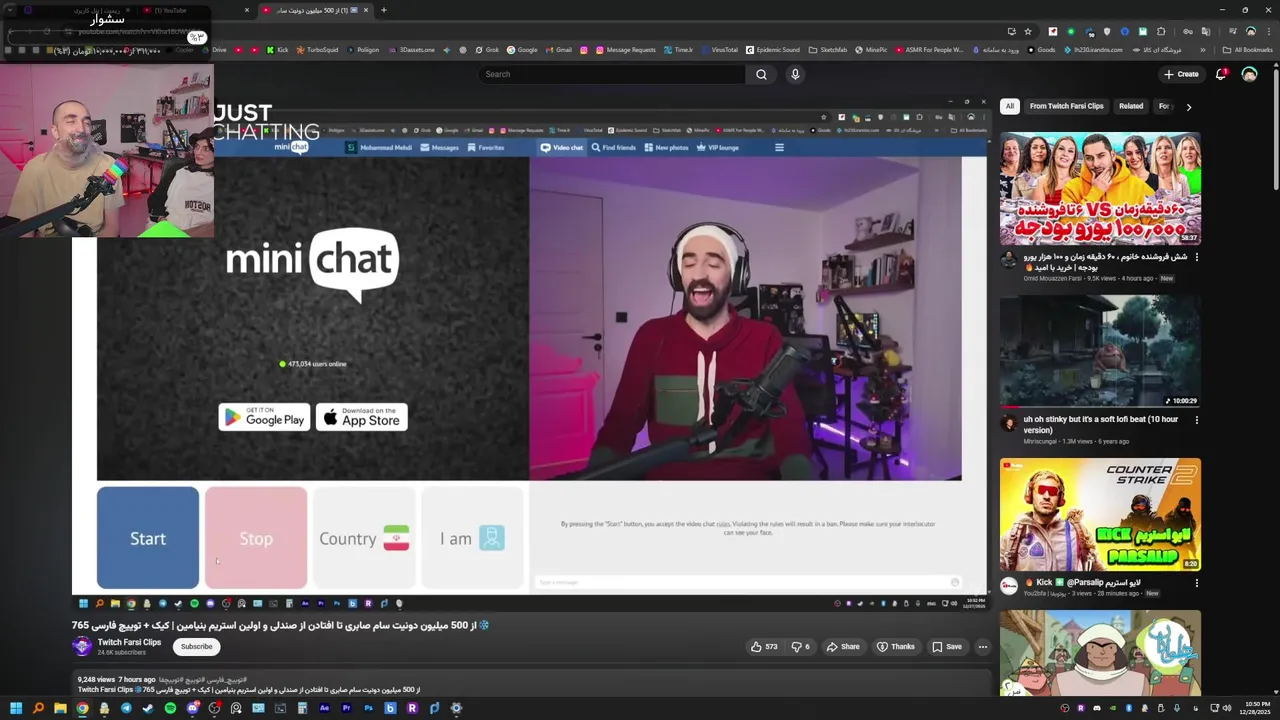Expand the All Bookmarks folder
1280x720 pixels.
(1248, 49)
